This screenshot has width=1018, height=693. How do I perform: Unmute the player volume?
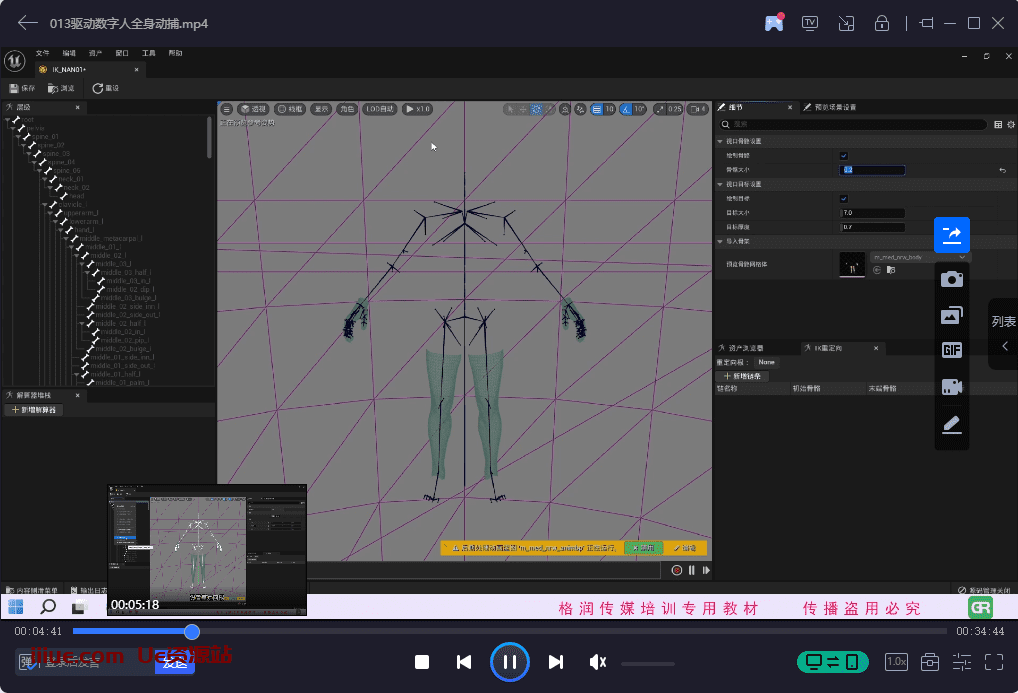[598, 662]
